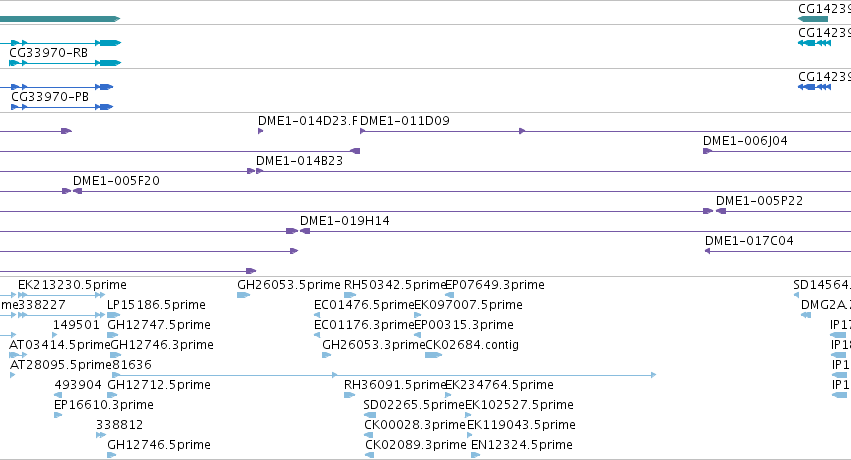
Task: Open the DME1-005F20 clone label
Action: tap(116, 181)
